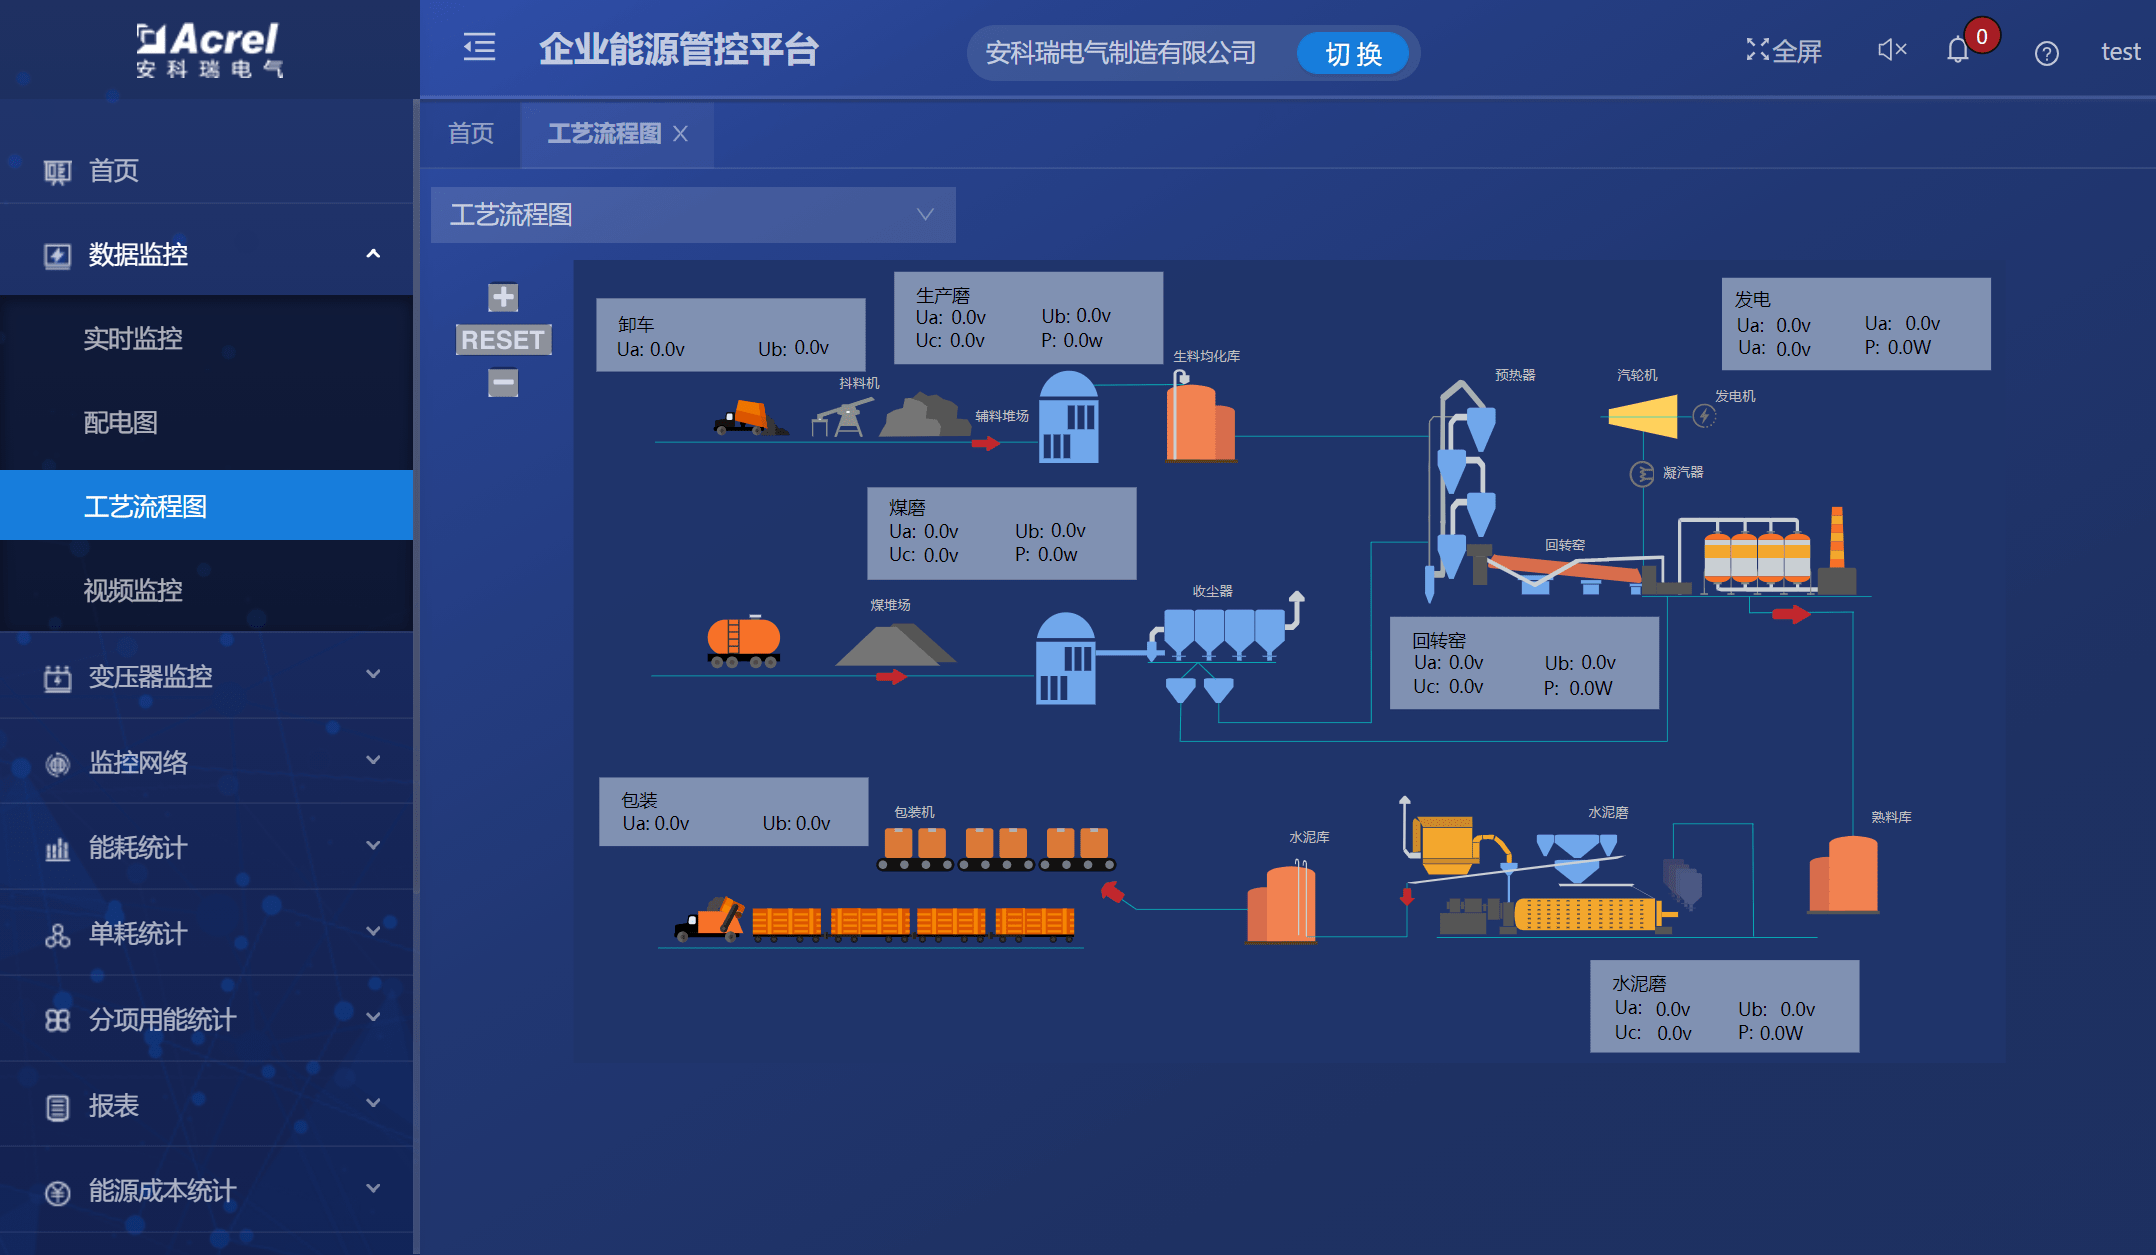This screenshot has height=1255, width=2156.
Task: Expand the 变压器监控 menu chevron
Action: coord(373,675)
